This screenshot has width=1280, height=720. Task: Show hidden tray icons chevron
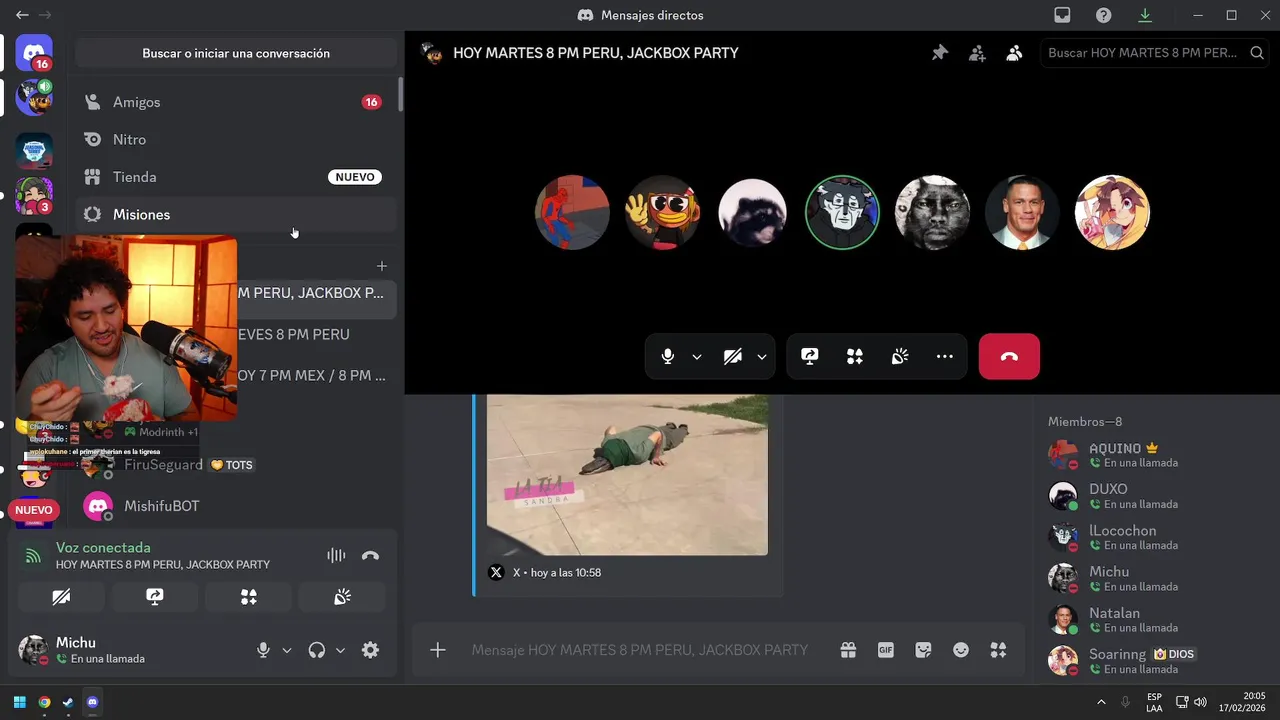[x=1101, y=702]
